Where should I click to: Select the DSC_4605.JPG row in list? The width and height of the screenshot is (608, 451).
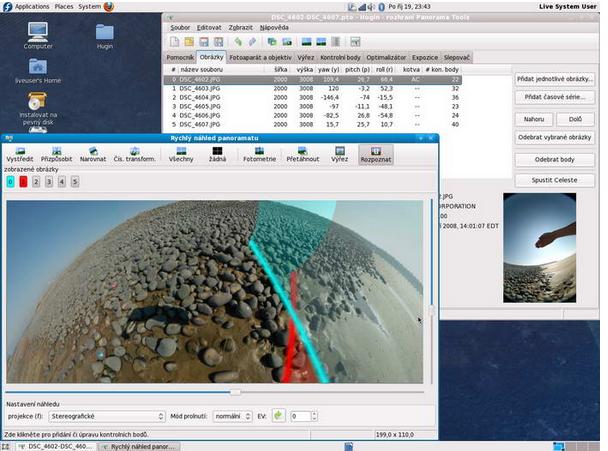coord(313,106)
